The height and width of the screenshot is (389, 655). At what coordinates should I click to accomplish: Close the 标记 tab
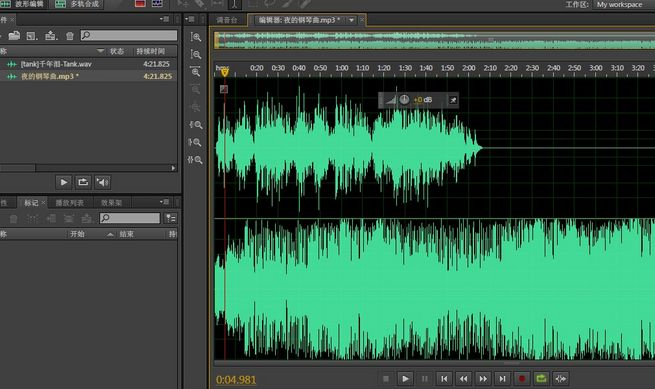[43, 202]
